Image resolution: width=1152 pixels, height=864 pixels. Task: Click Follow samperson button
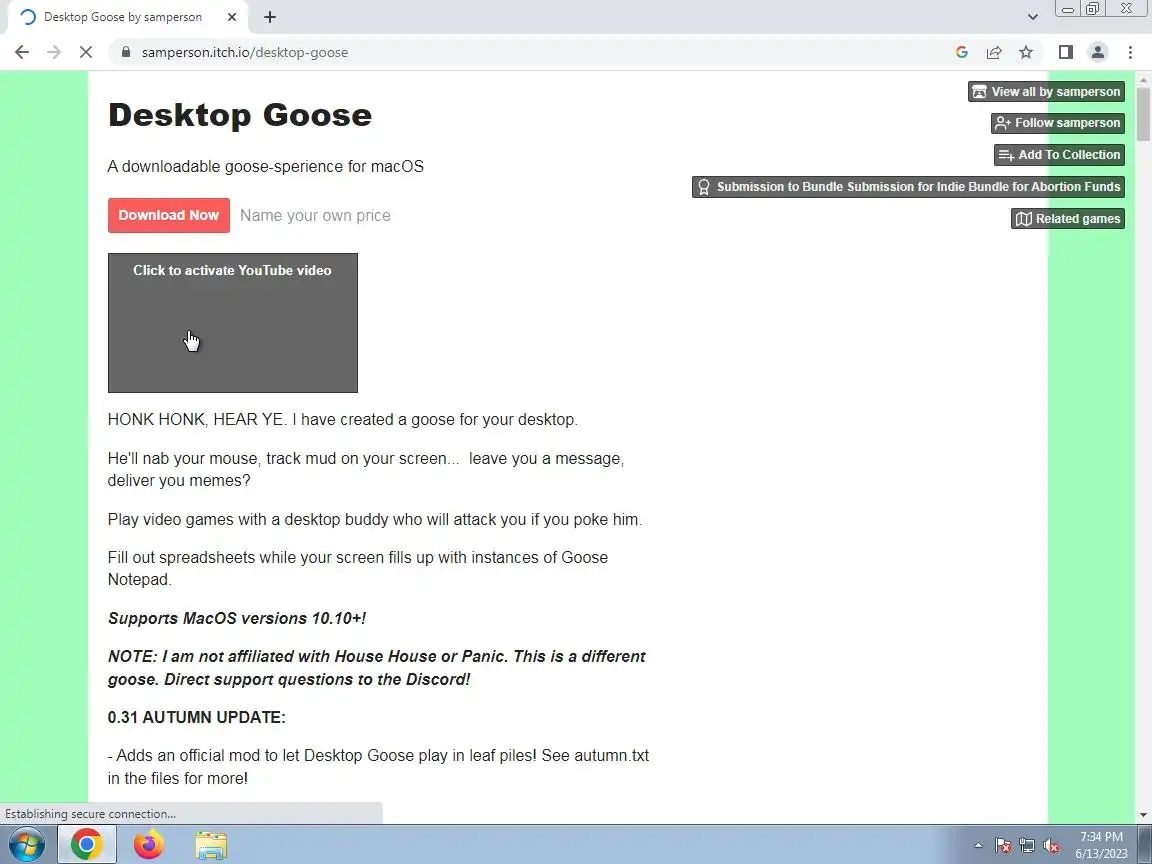tap(1058, 123)
